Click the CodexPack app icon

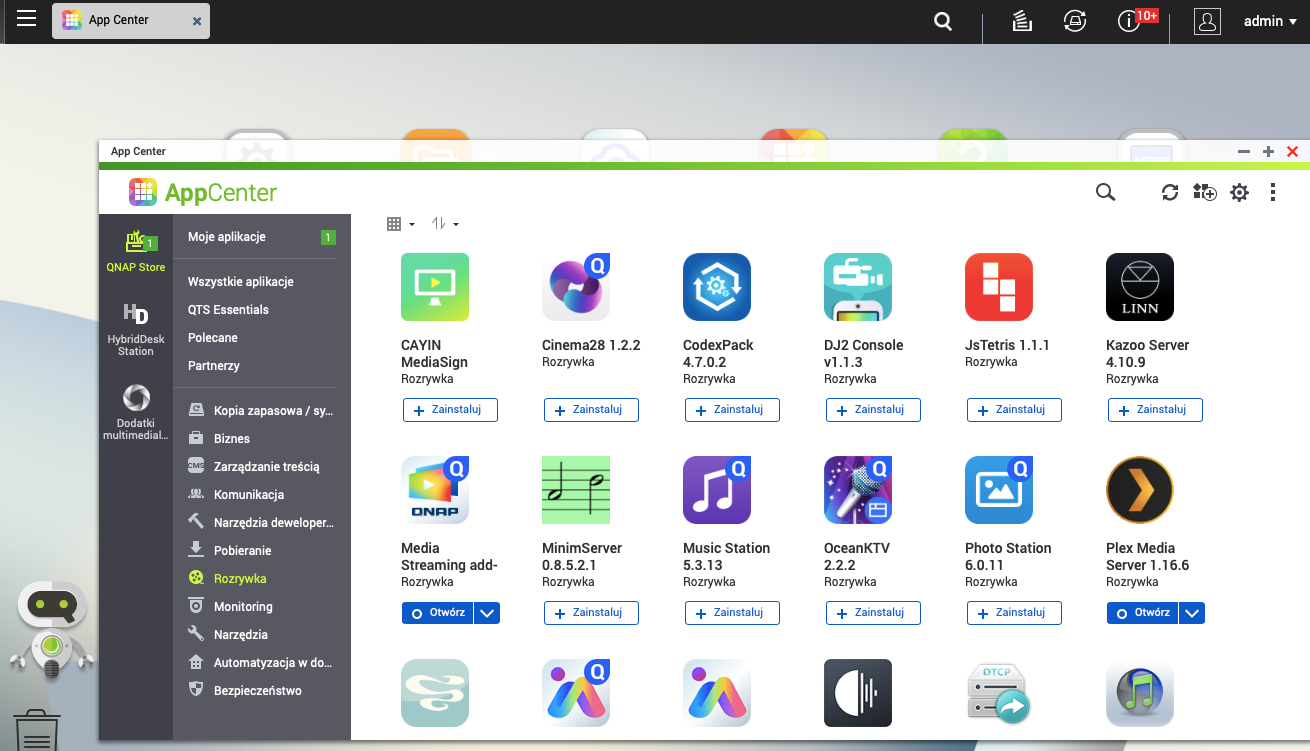coord(717,287)
